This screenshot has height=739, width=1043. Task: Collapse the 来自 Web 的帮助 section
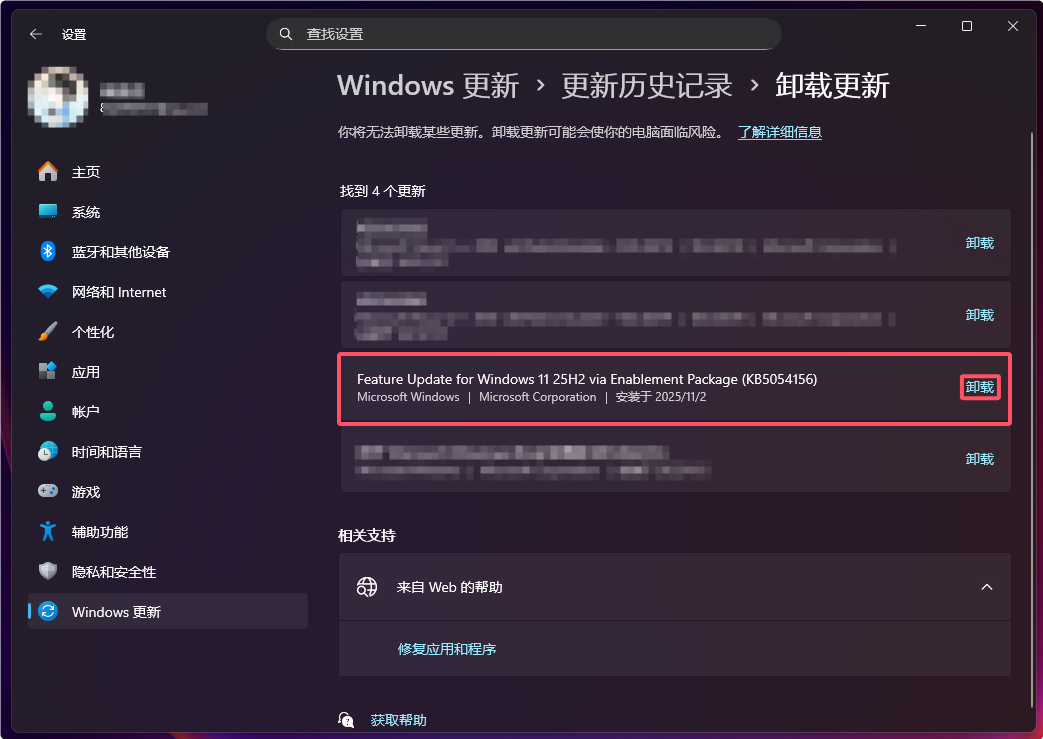987,587
